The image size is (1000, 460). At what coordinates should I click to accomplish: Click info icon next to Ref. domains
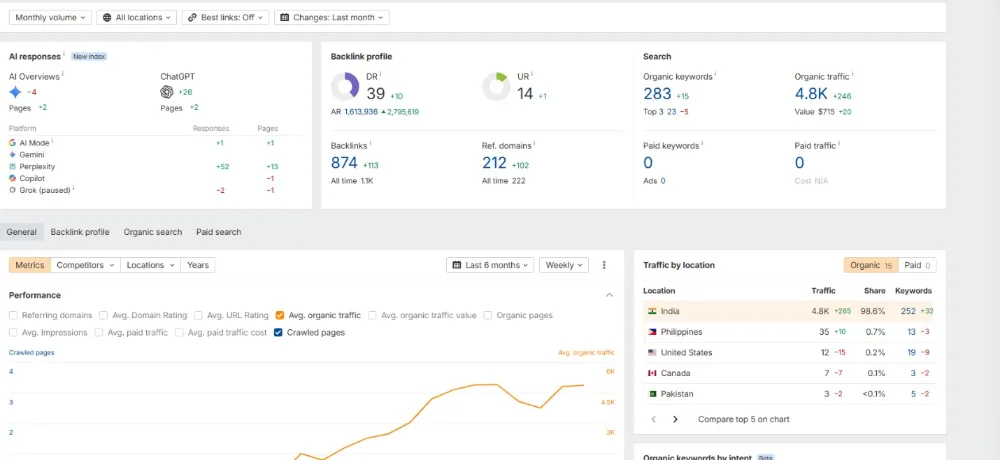[x=534, y=144]
